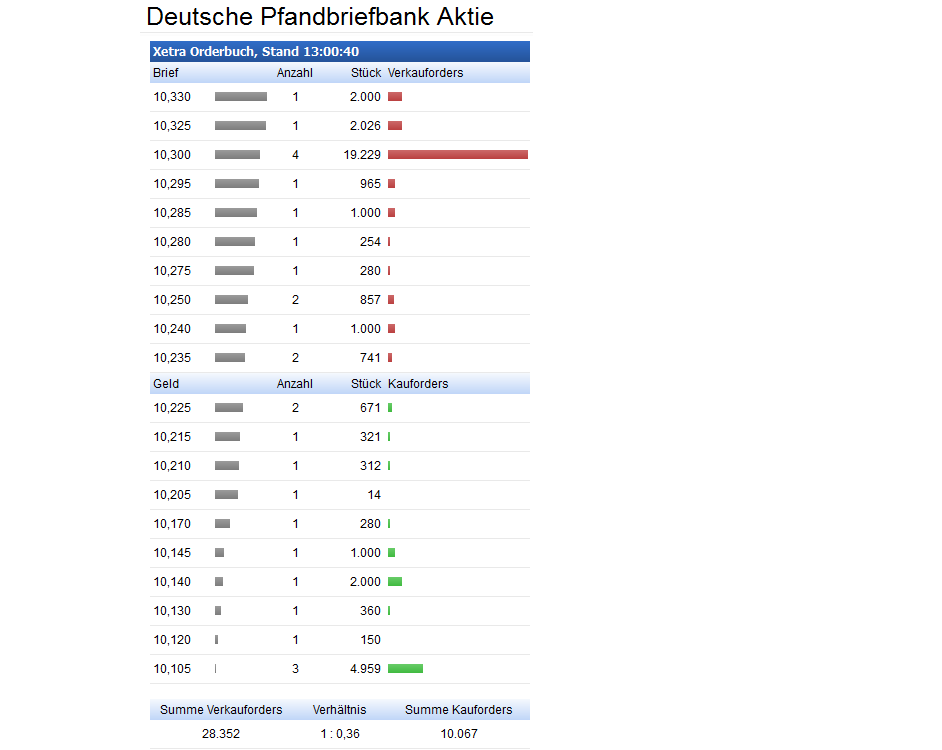942x750 pixels.
Task: Click the Verkauforders column header
Action: [x=425, y=73]
